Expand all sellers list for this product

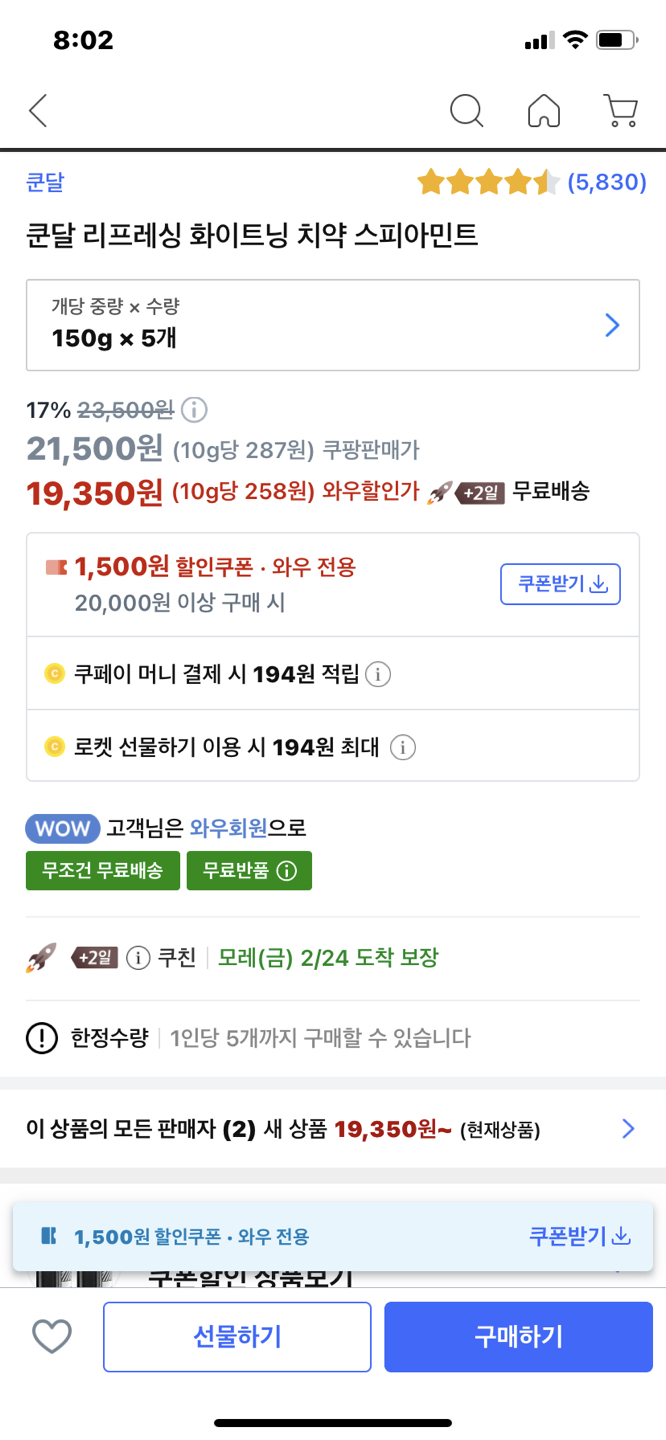[628, 1130]
